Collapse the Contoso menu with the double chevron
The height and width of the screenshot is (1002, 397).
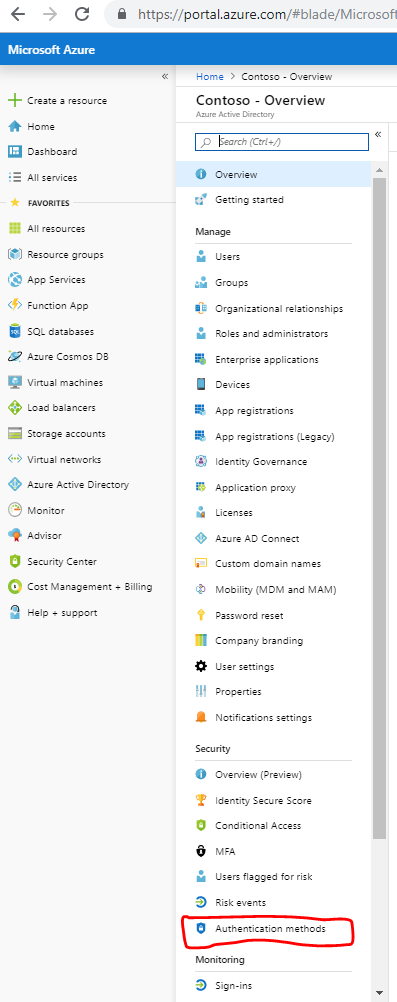[378, 134]
